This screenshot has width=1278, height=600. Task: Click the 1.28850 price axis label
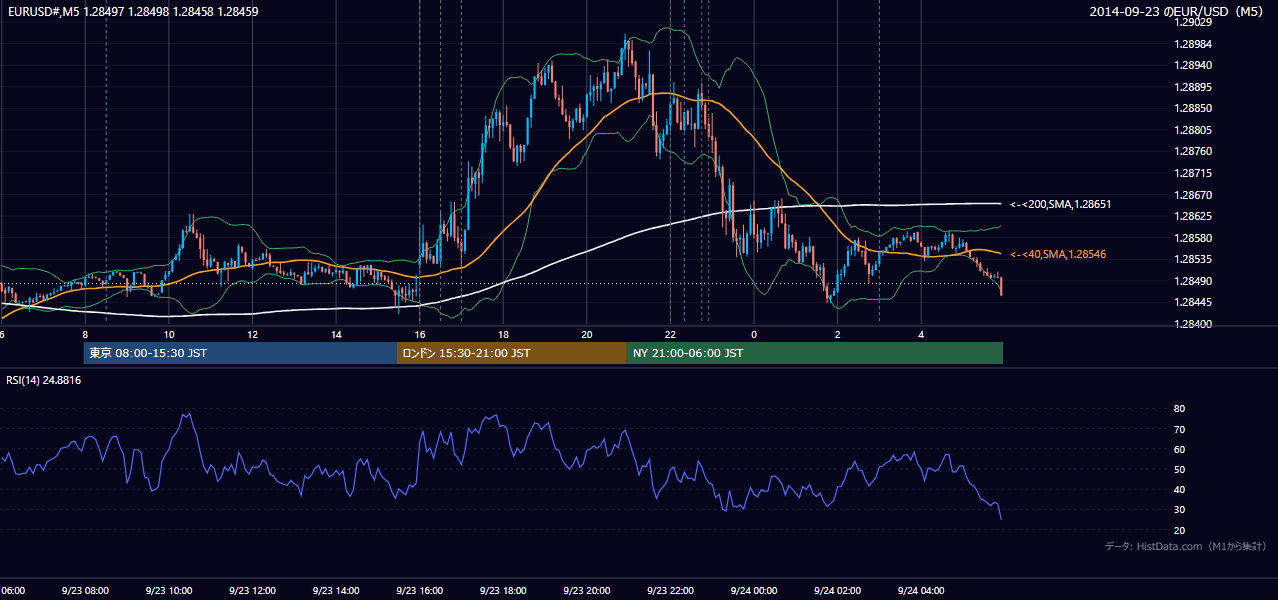tap(1194, 108)
